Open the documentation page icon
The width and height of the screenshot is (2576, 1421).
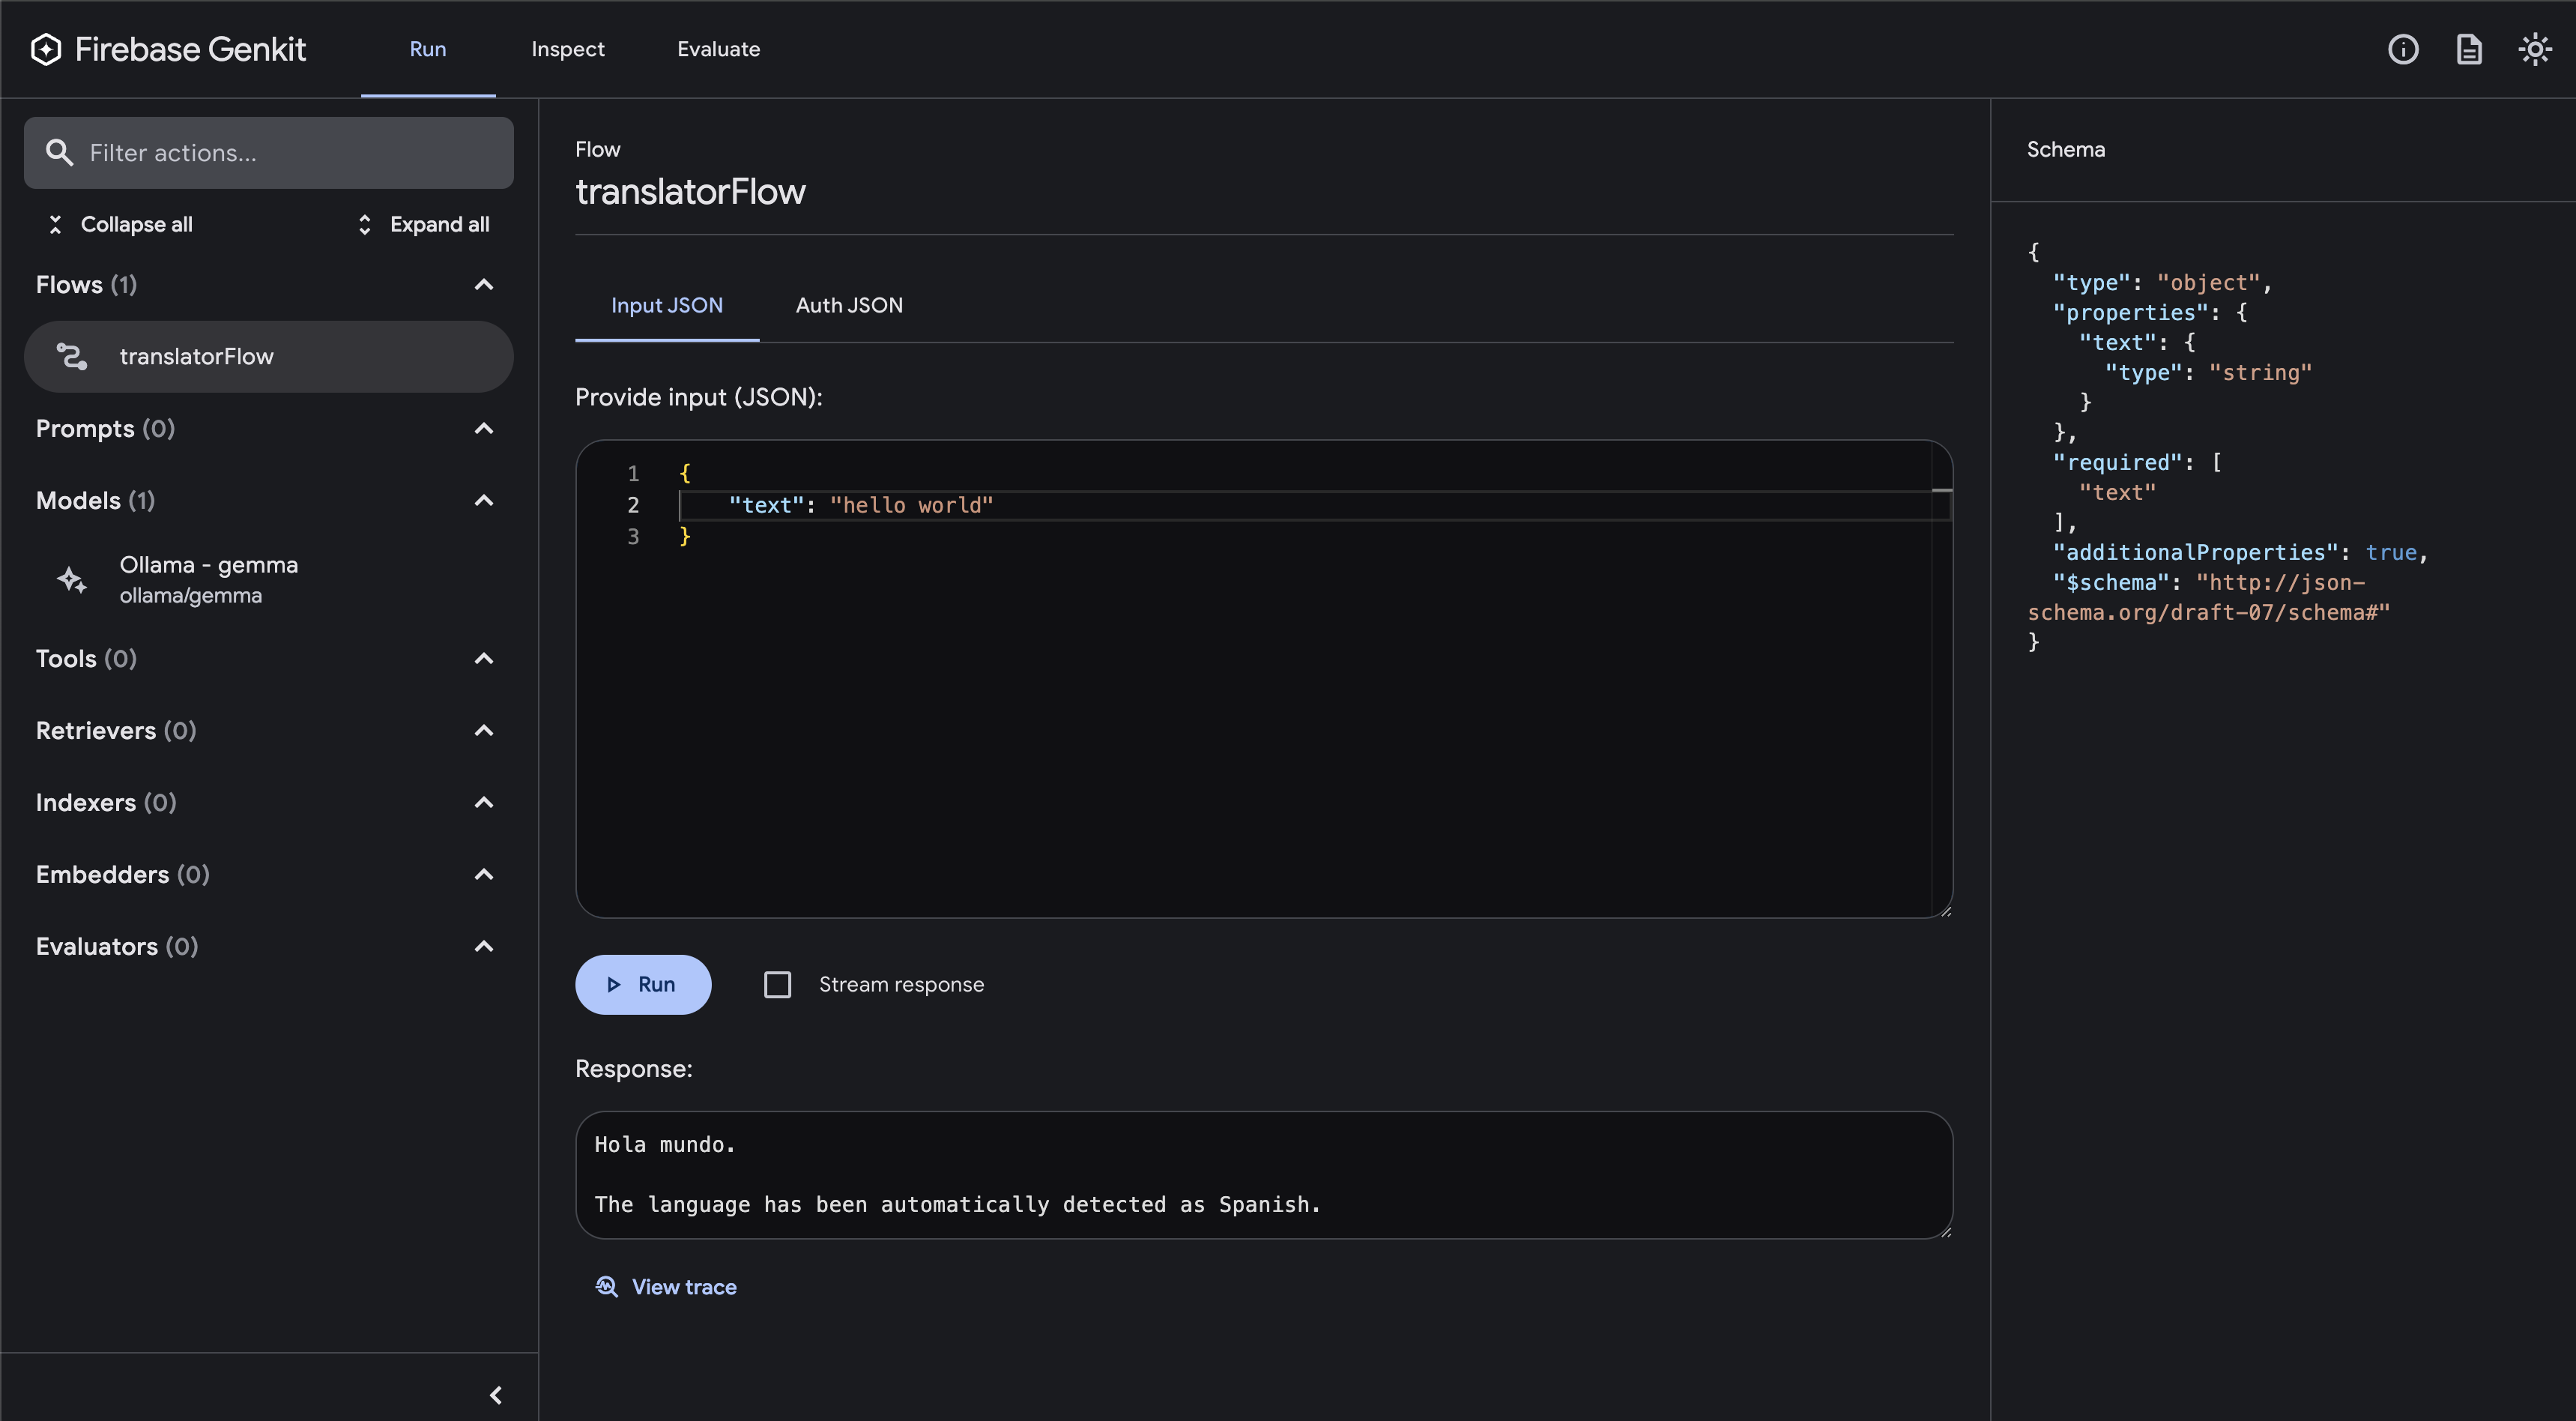[2469, 49]
